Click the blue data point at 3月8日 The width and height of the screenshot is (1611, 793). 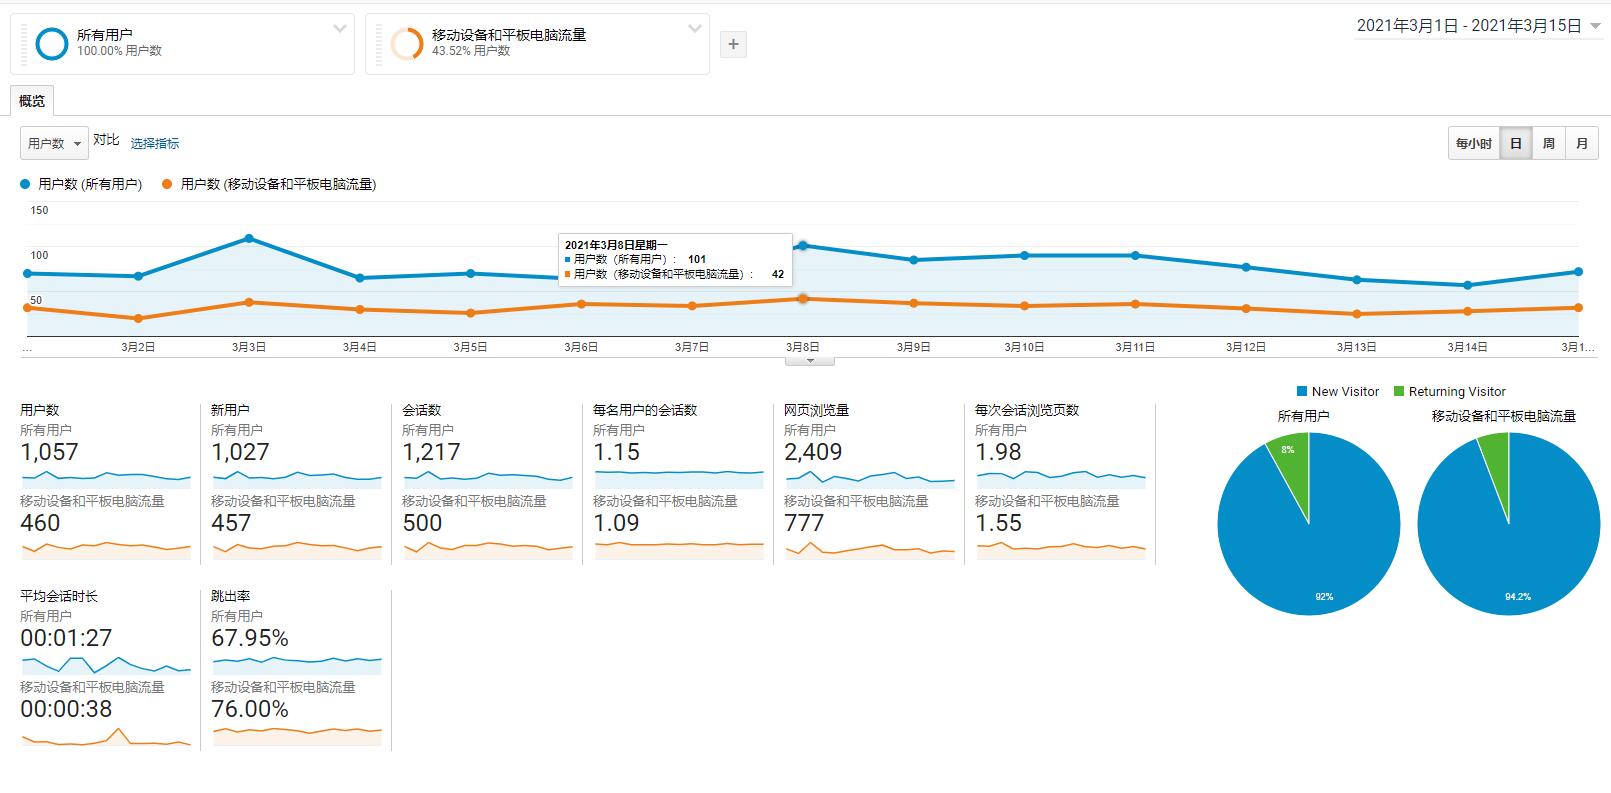click(803, 245)
